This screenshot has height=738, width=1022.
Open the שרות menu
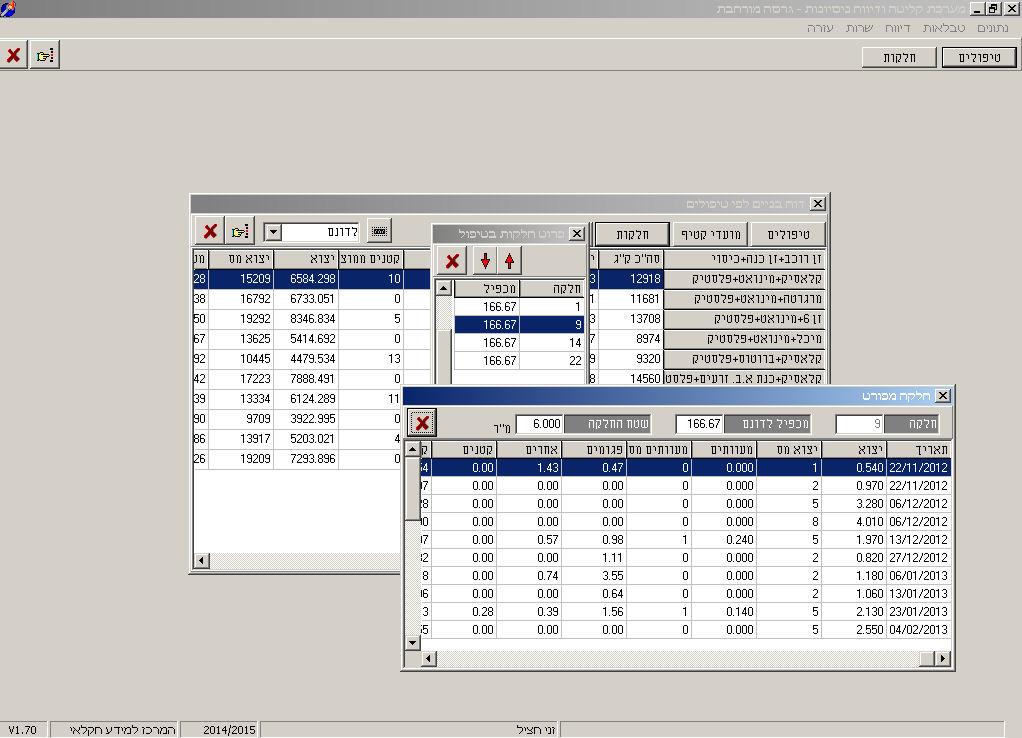click(x=859, y=28)
